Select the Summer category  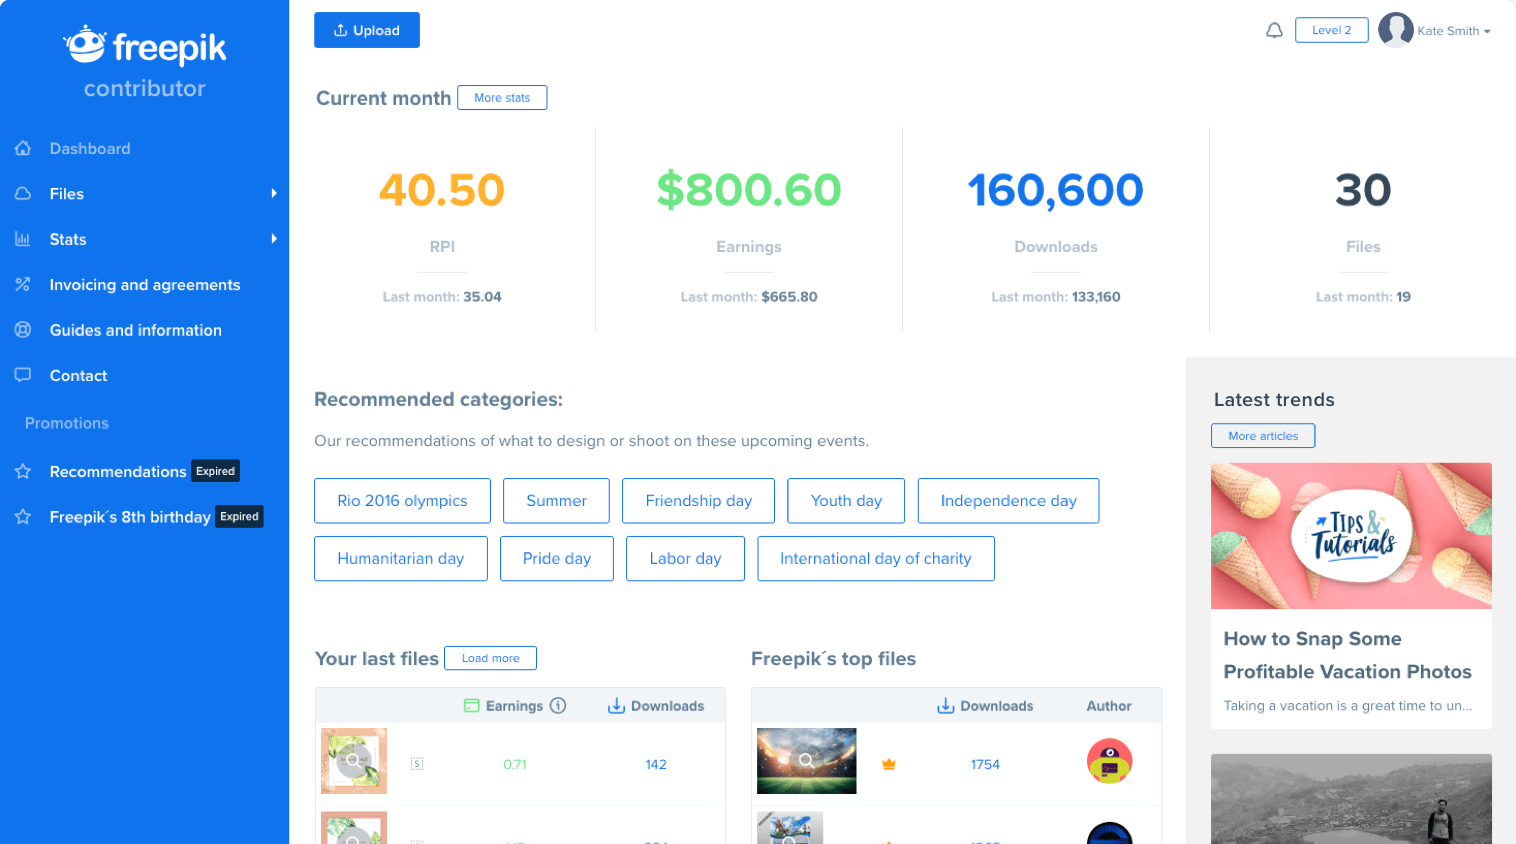click(556, 501)
